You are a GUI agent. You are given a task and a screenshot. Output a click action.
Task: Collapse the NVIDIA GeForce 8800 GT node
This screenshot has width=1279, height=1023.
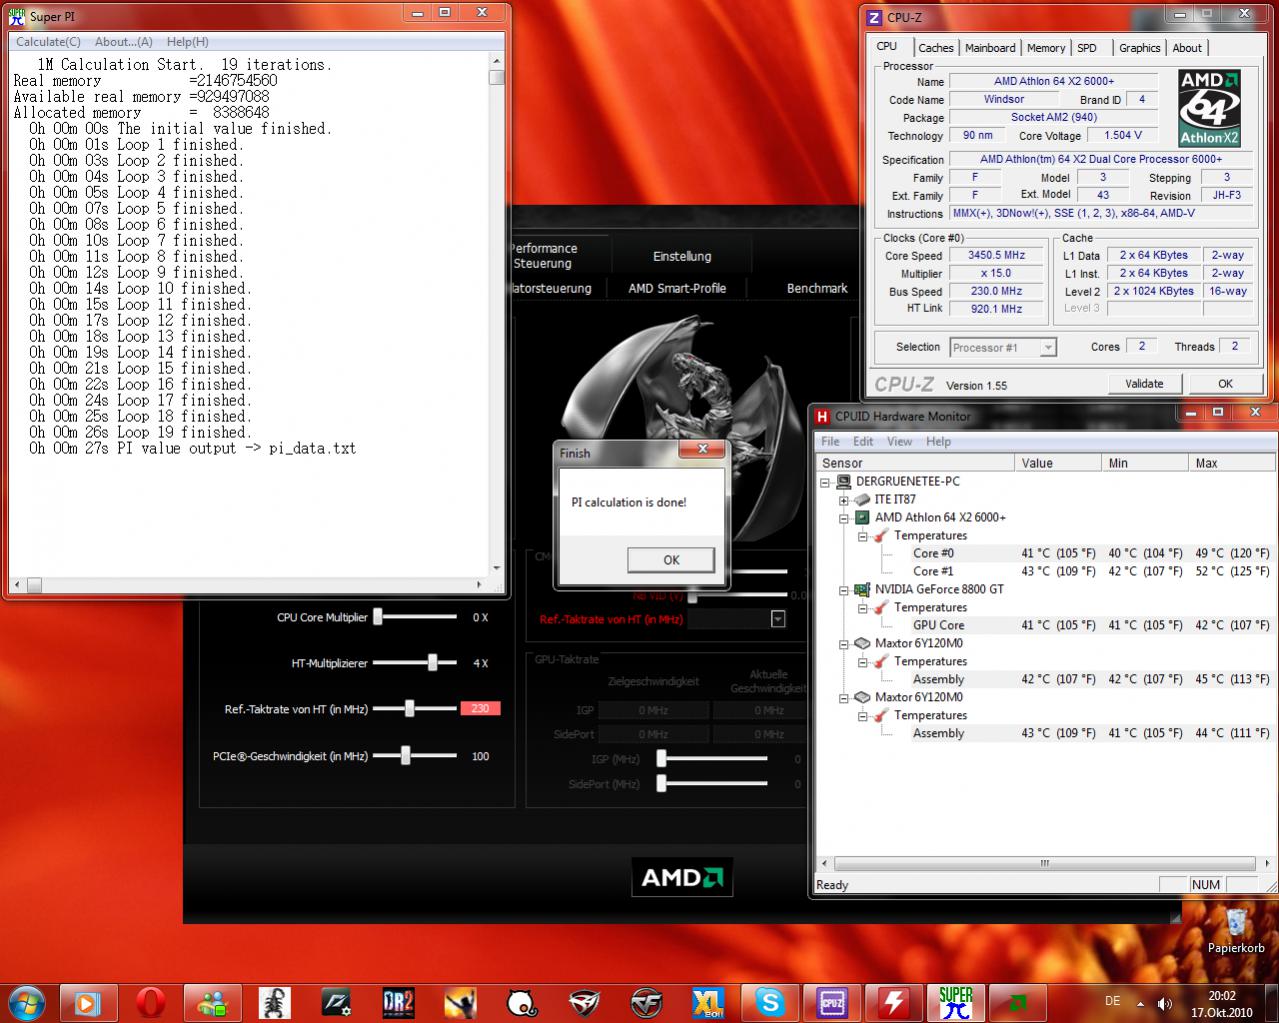[x=844, y=590]
